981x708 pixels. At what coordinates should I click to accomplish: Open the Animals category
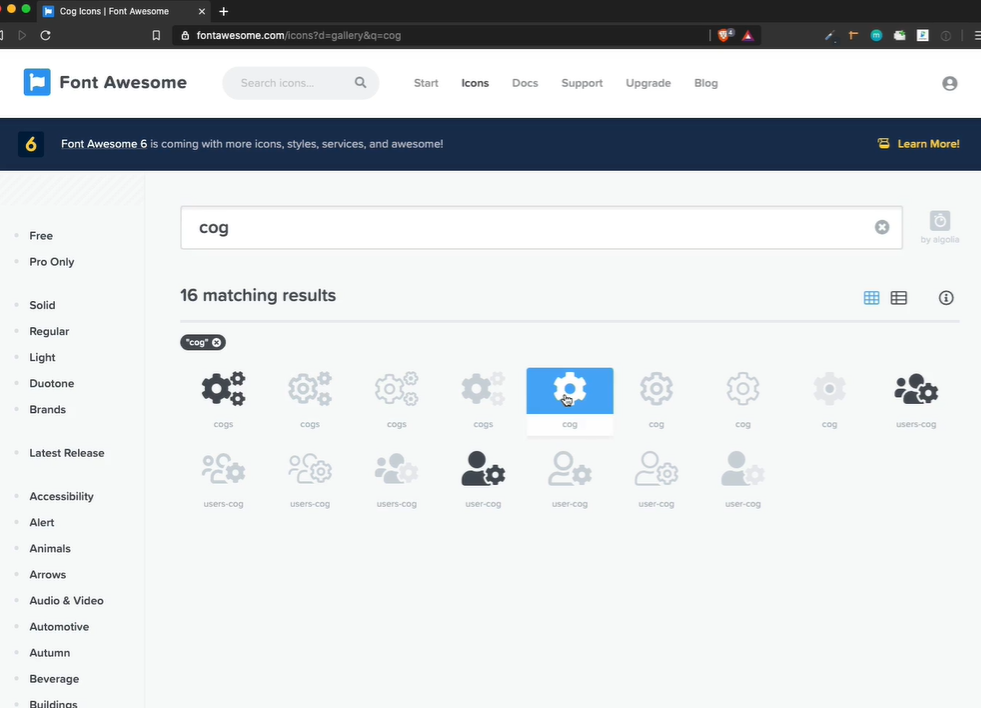(50, 549)
